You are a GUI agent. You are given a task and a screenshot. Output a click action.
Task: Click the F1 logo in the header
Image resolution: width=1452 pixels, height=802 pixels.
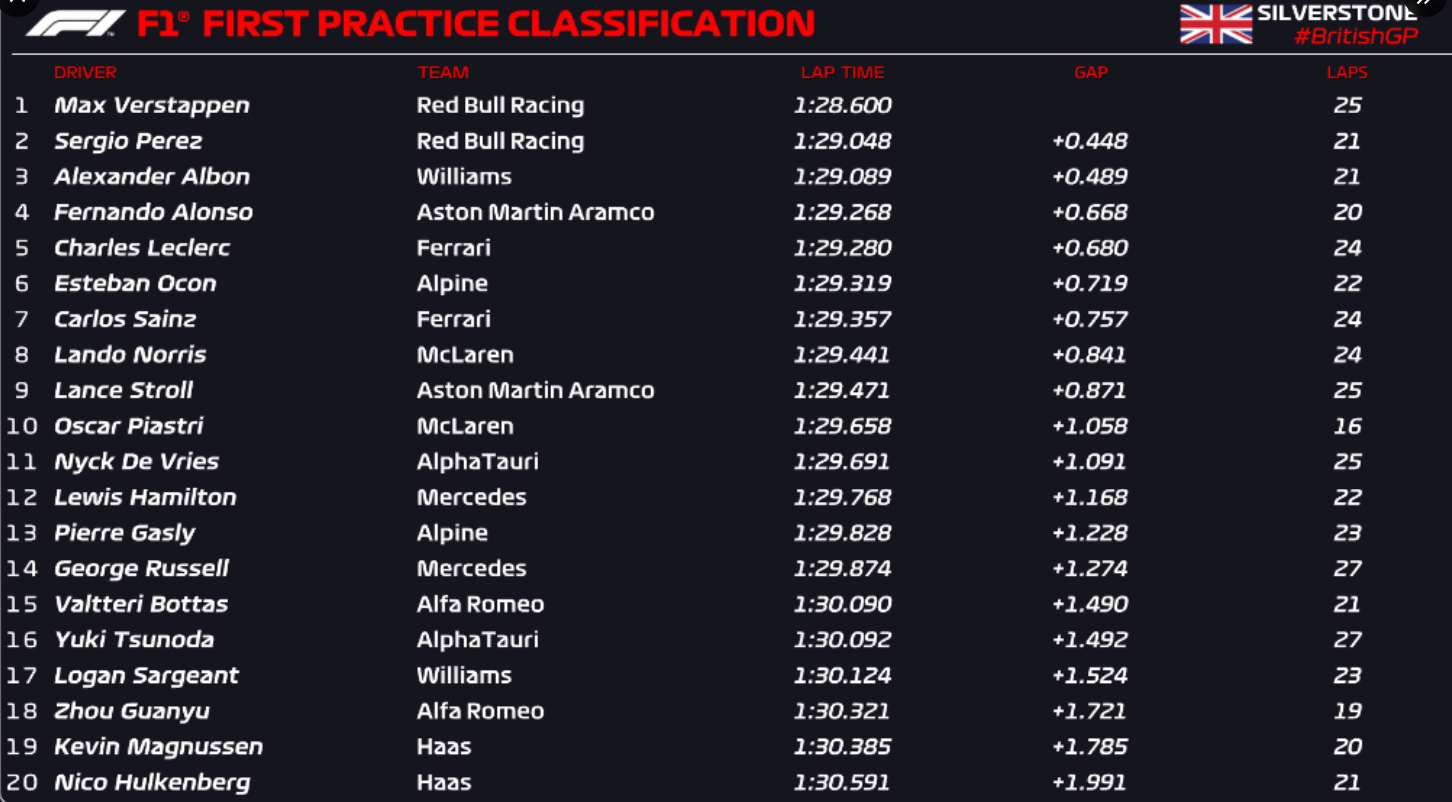pos(76,23)
